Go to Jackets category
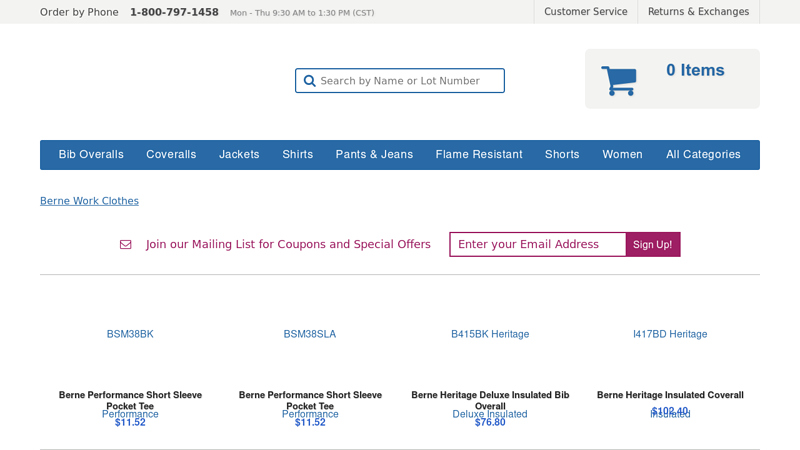This screenshot has height=450, width=800. click(x=239, y=155)
